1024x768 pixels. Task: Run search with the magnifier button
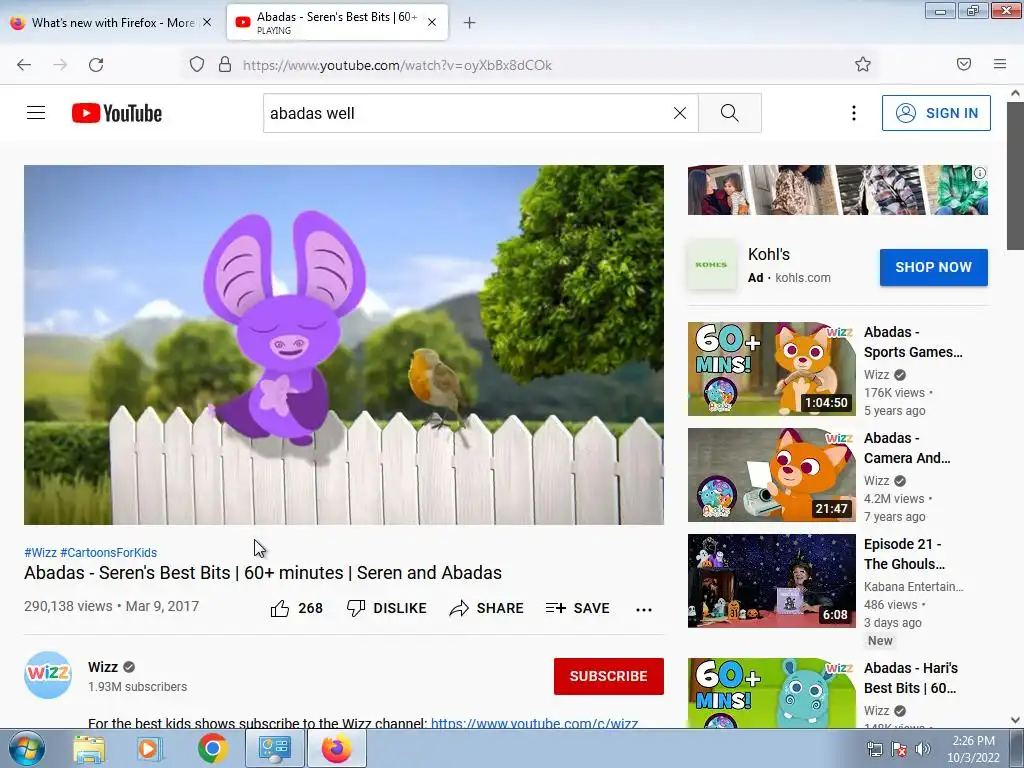pyautogui.click(x=729, y=113)
